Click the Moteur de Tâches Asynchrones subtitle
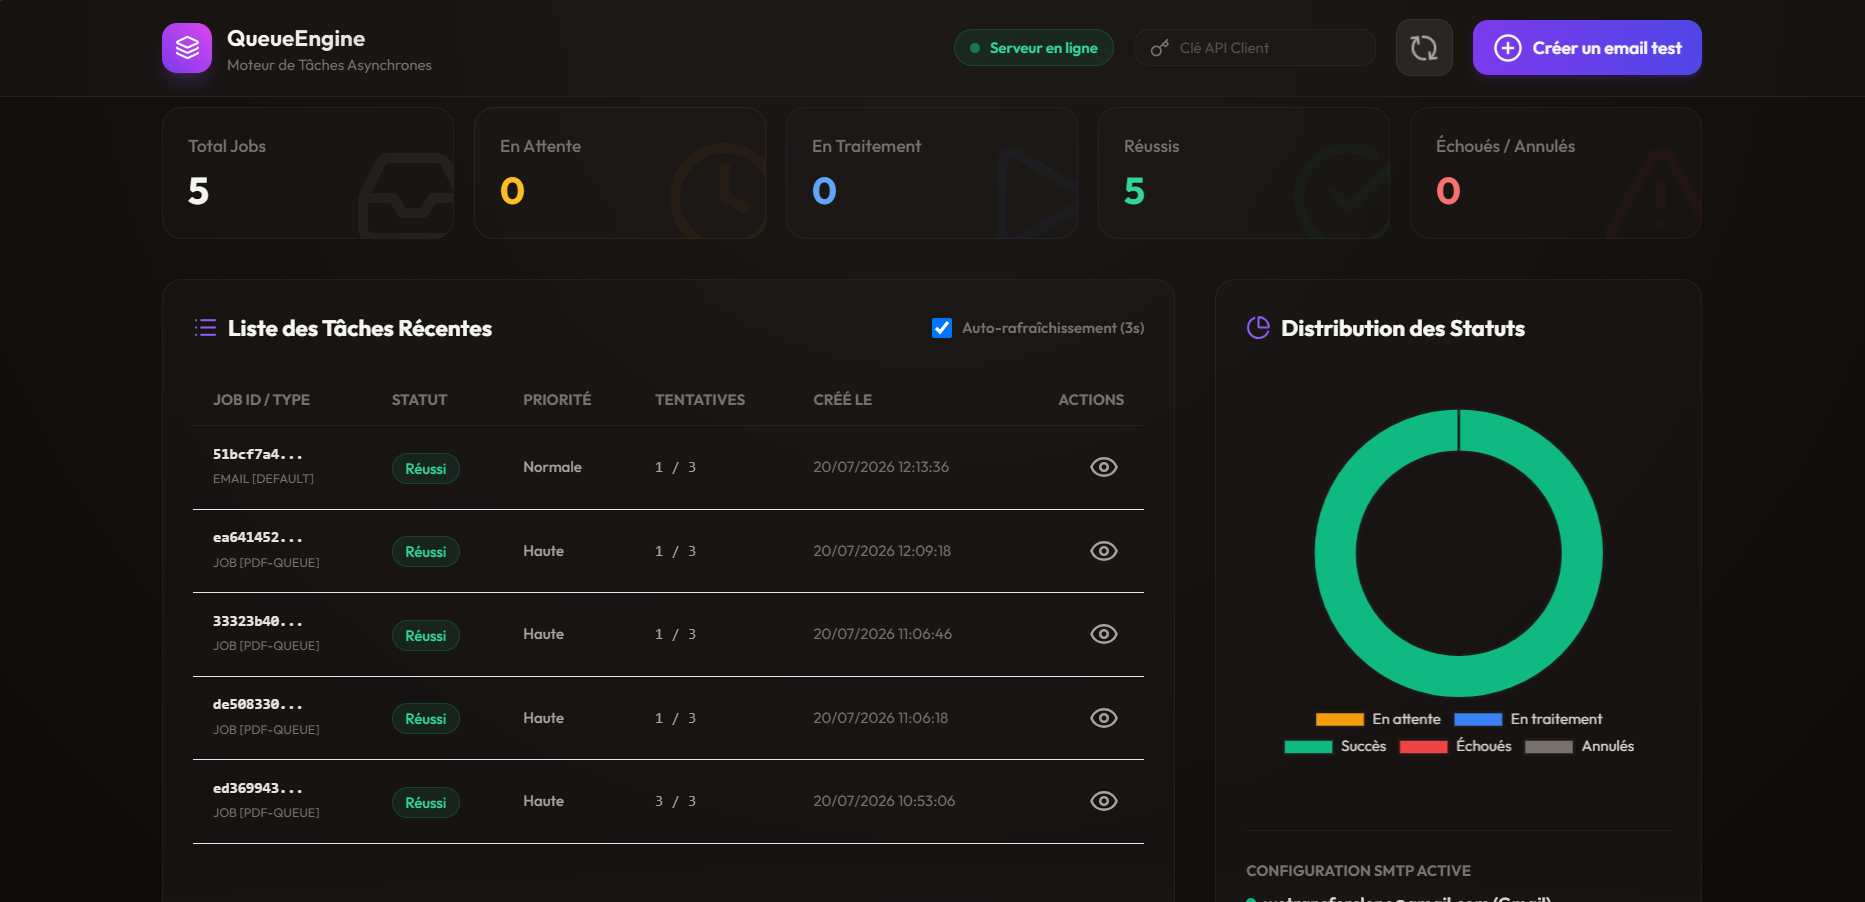This screenshot has height=902, width=1865. click(329, 65)
